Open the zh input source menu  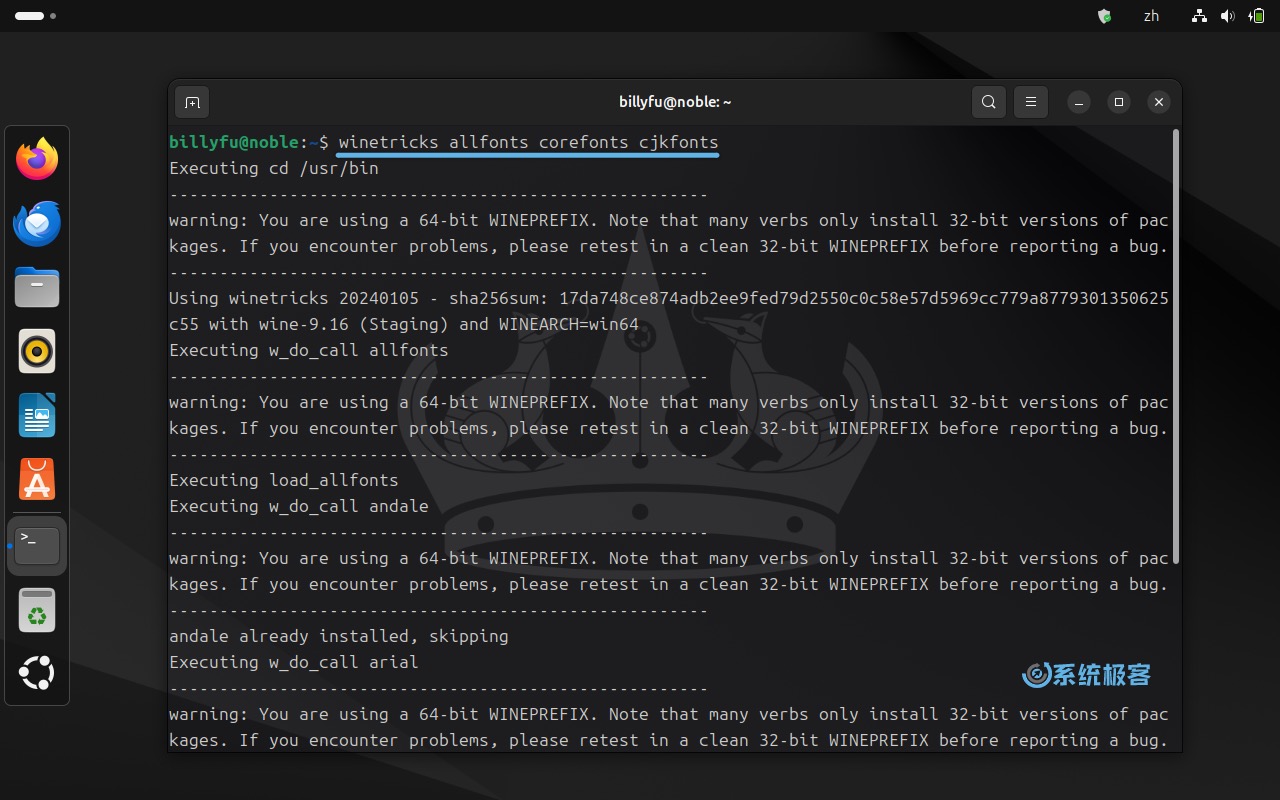coord(1151,16)
